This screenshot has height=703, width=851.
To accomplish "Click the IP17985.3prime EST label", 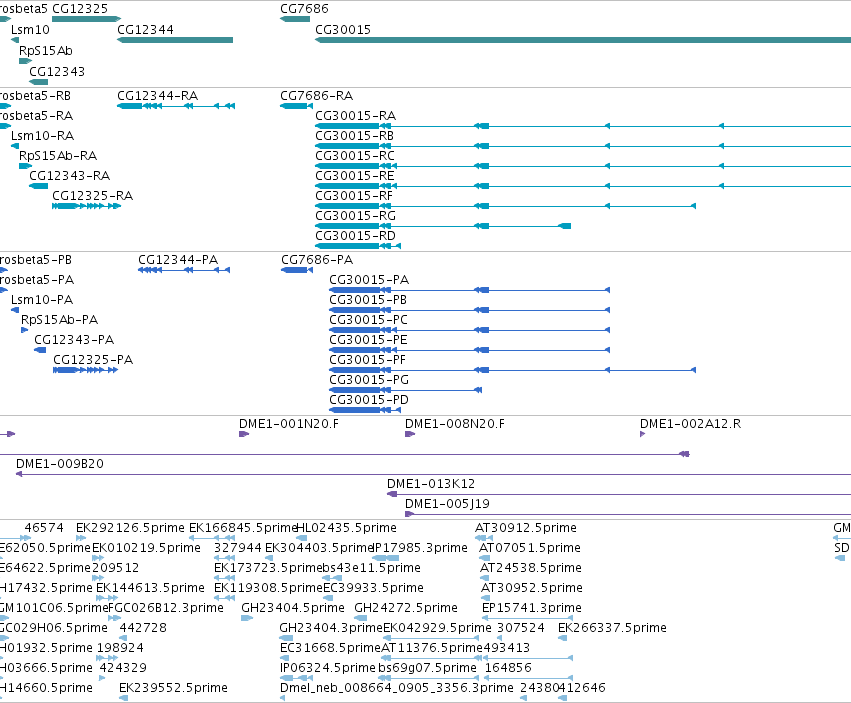I will click(x=421, y=548).
